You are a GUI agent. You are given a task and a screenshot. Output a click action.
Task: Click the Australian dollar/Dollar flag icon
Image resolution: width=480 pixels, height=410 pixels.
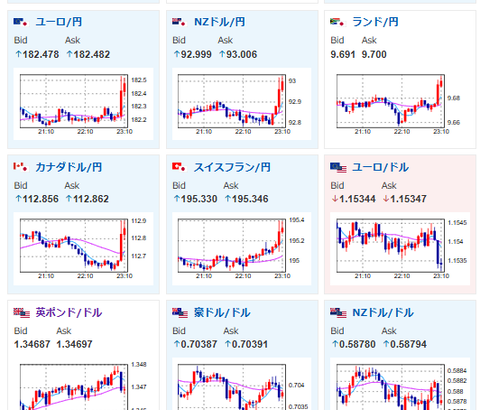[x=180, y=313]
